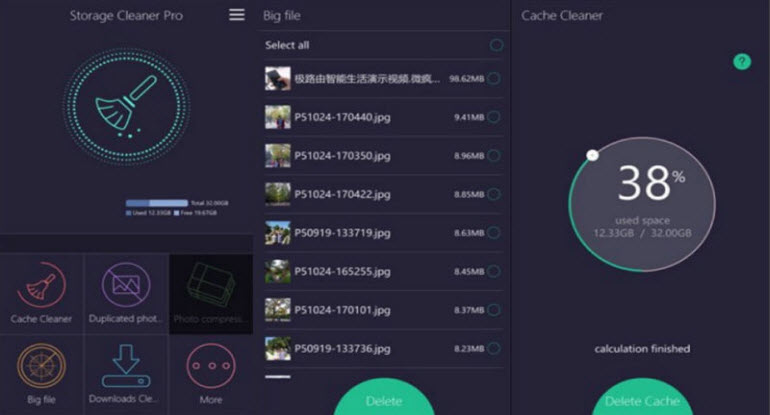770x415 pixels.
Task: Click the 8.23MB size value
Action: pyautogui.click(x=469, y=349)
